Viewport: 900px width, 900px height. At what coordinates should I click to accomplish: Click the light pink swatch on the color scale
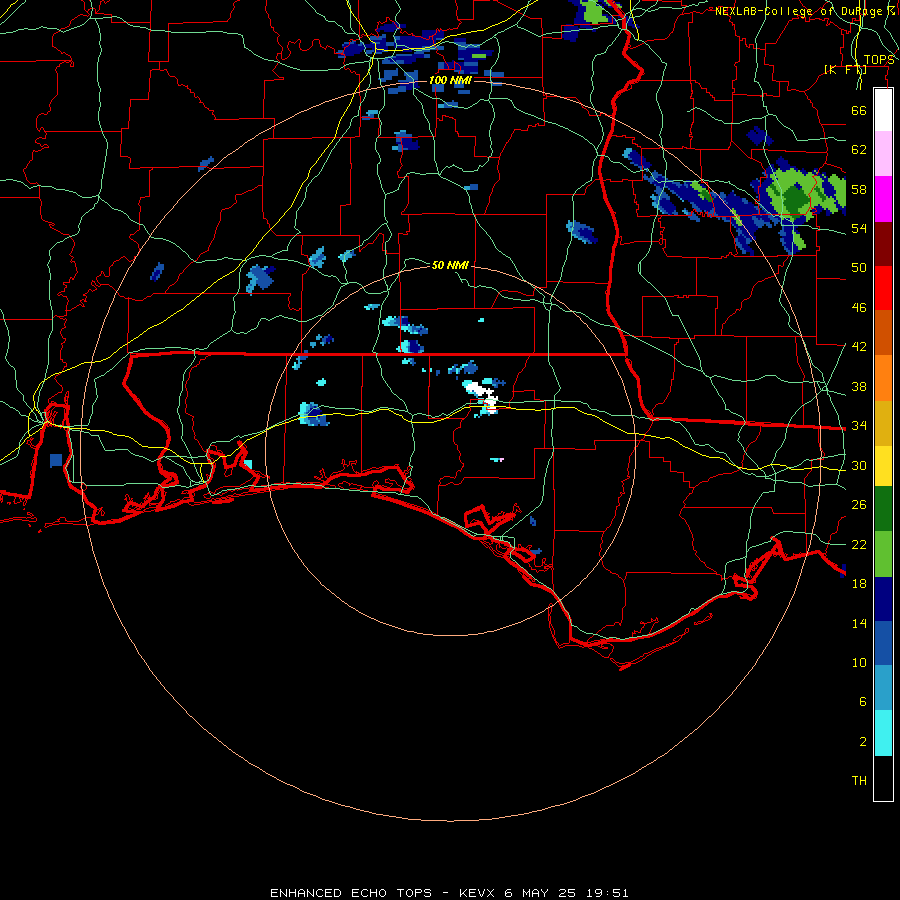[883, 153]
